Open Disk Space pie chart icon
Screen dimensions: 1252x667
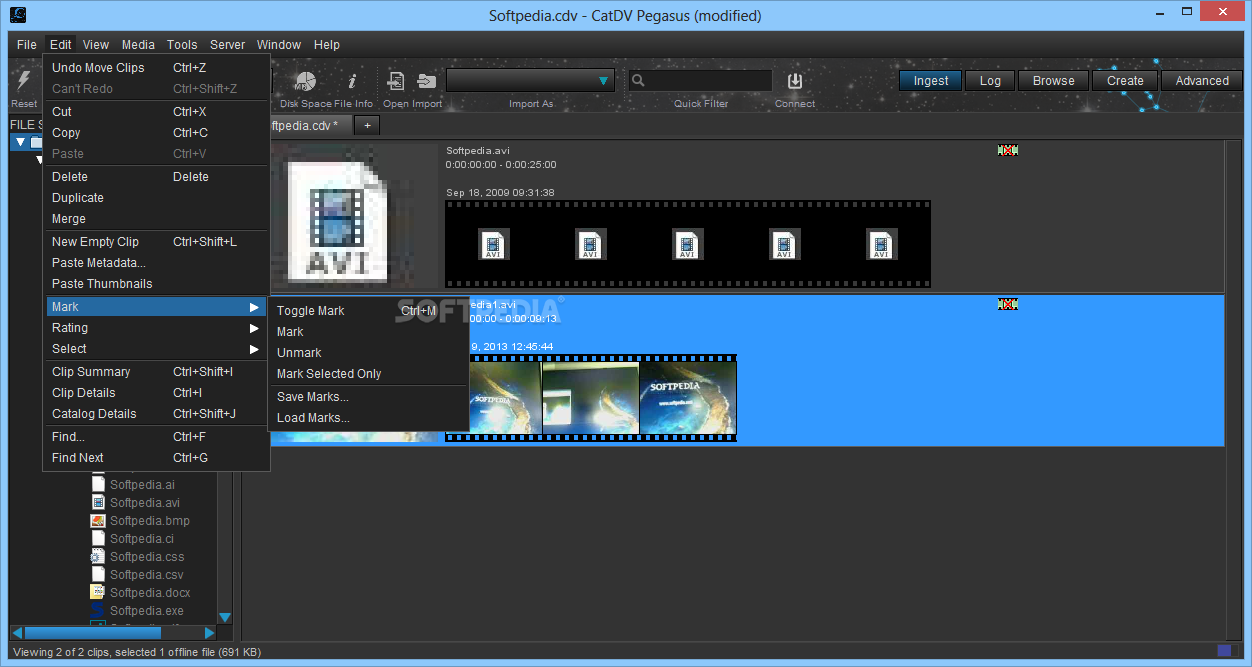(x=306, y=82)
